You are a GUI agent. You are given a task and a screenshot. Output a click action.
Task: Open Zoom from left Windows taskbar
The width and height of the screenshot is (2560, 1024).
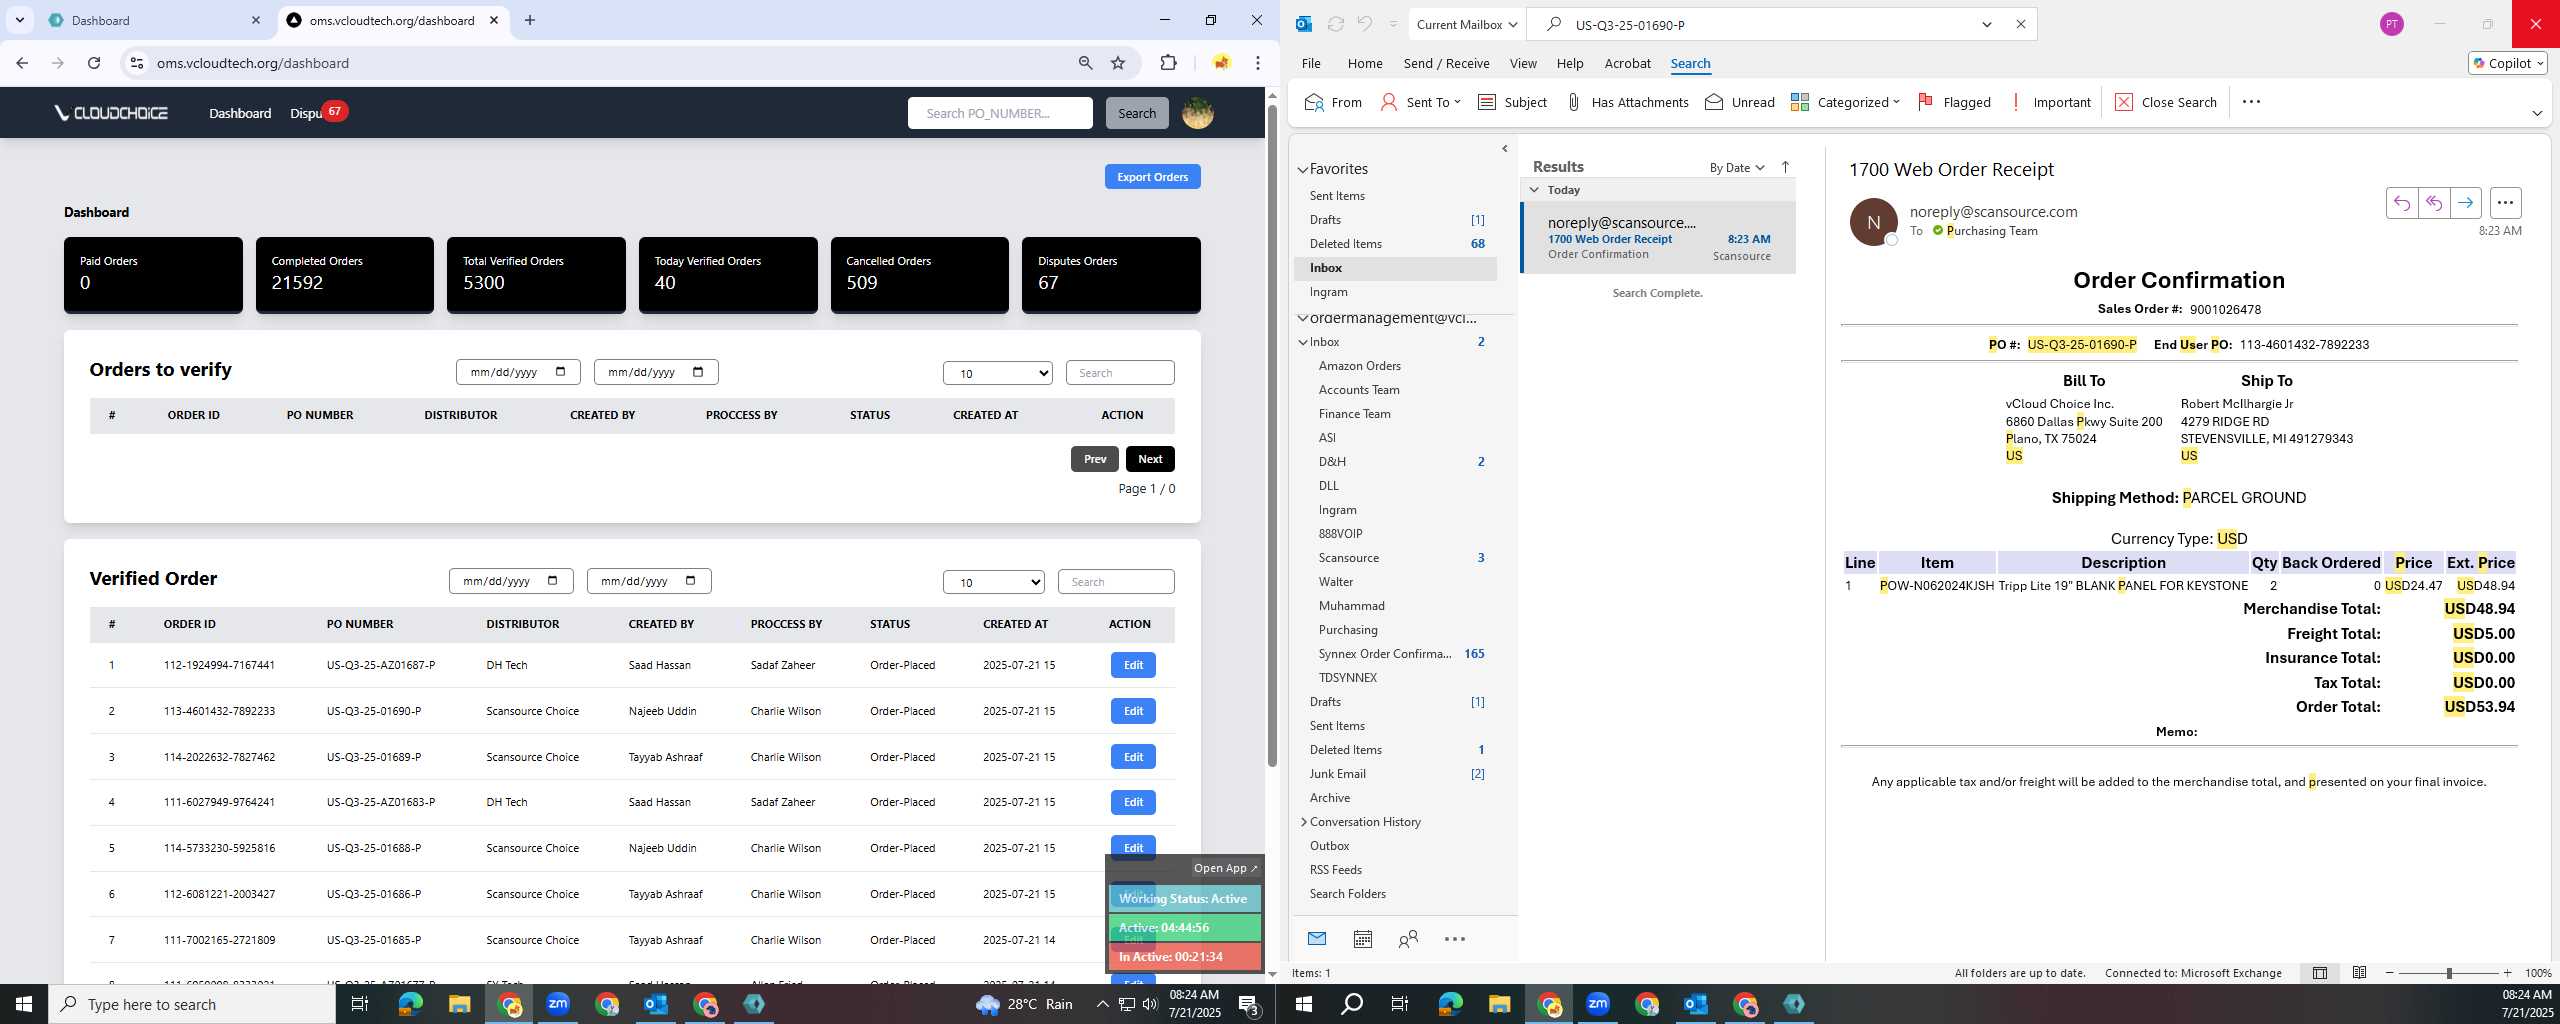558,1003
